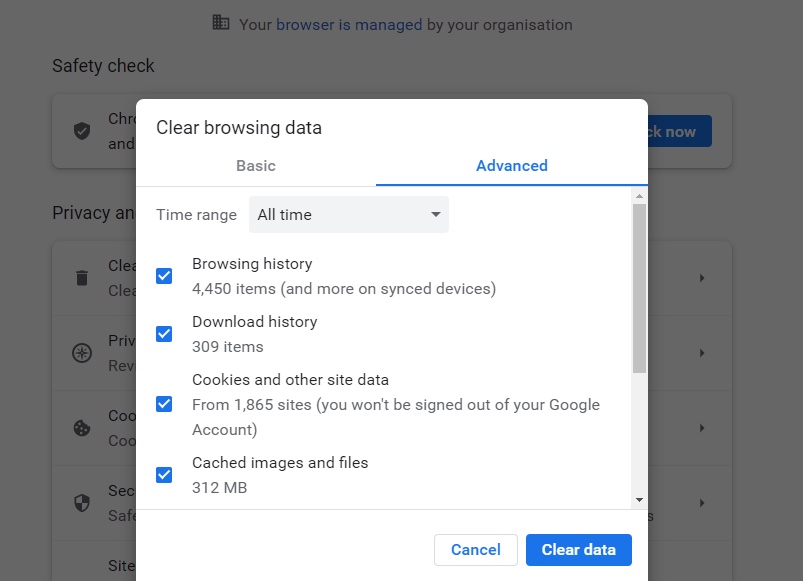803x581 pixels.
Task: Open the Time range dropdown
Action: tap(348, 215)
